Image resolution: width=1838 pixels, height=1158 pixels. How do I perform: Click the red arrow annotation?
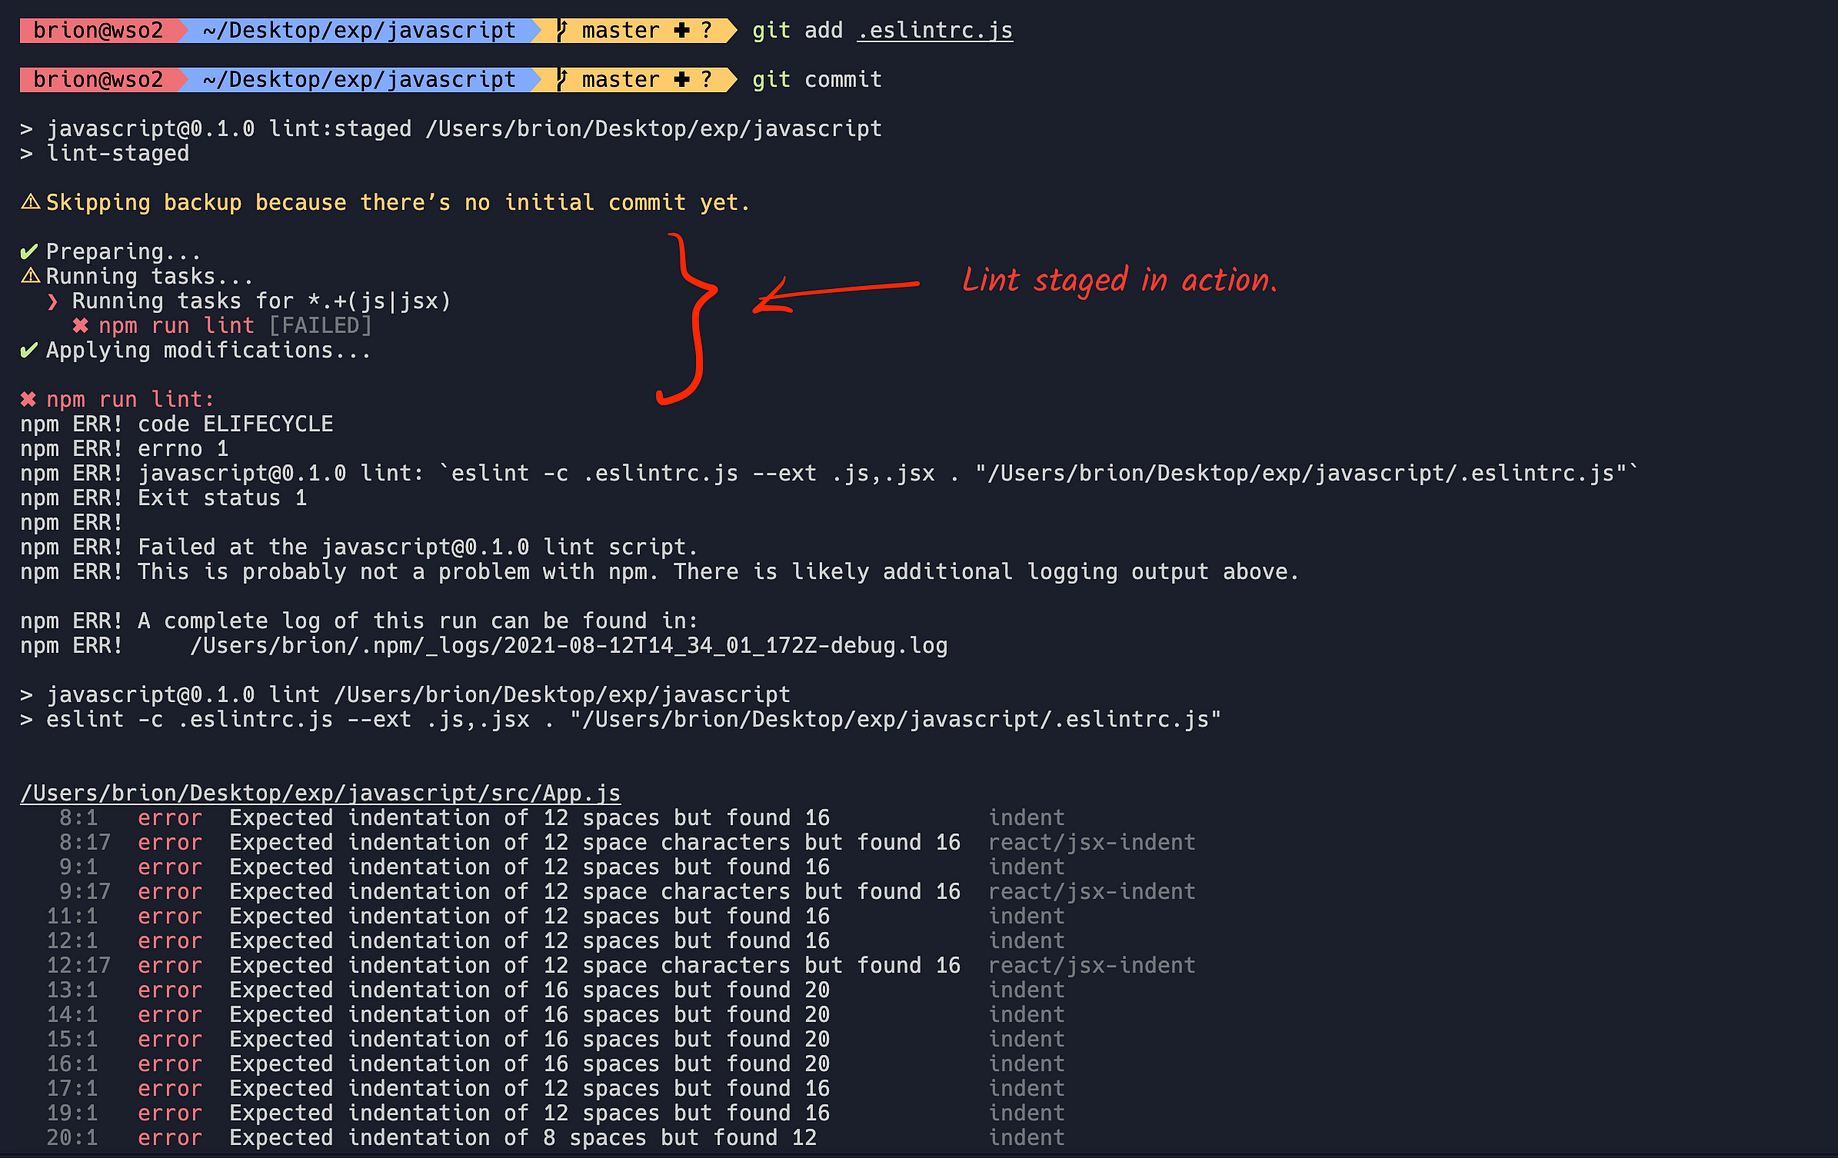tap(840, 294)
